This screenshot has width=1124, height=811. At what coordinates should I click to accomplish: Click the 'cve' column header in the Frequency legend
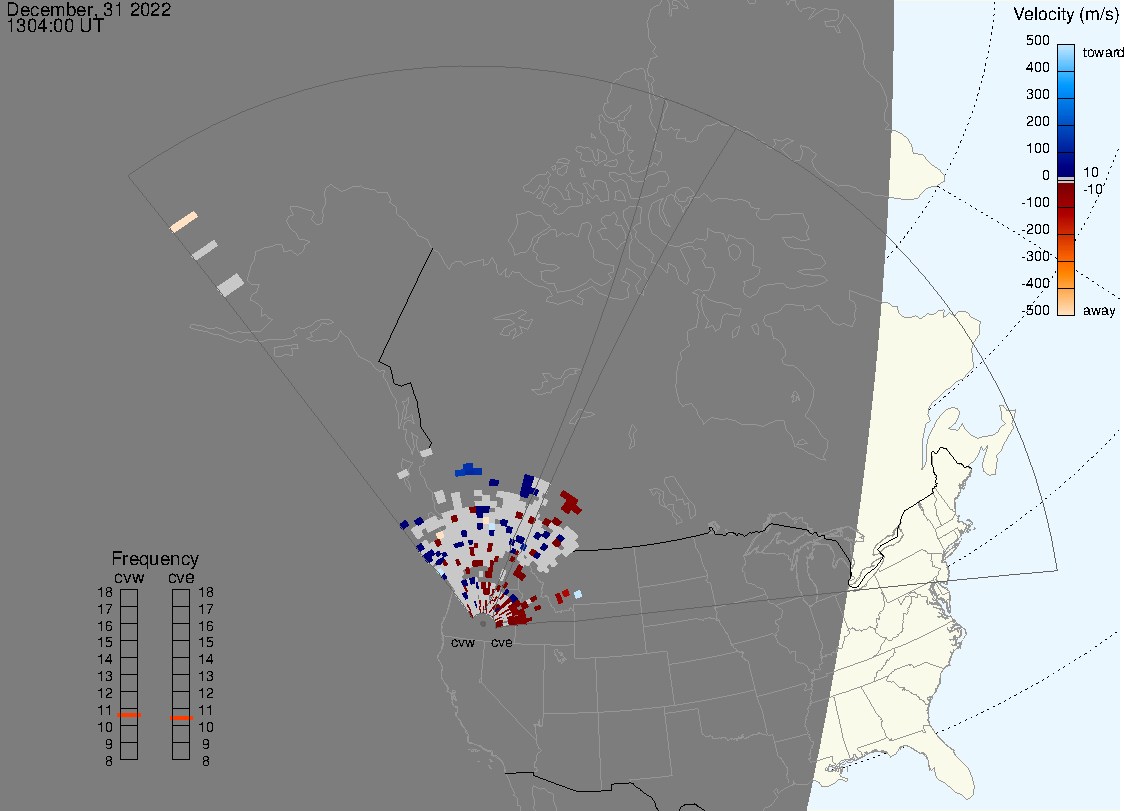(181, 578)
